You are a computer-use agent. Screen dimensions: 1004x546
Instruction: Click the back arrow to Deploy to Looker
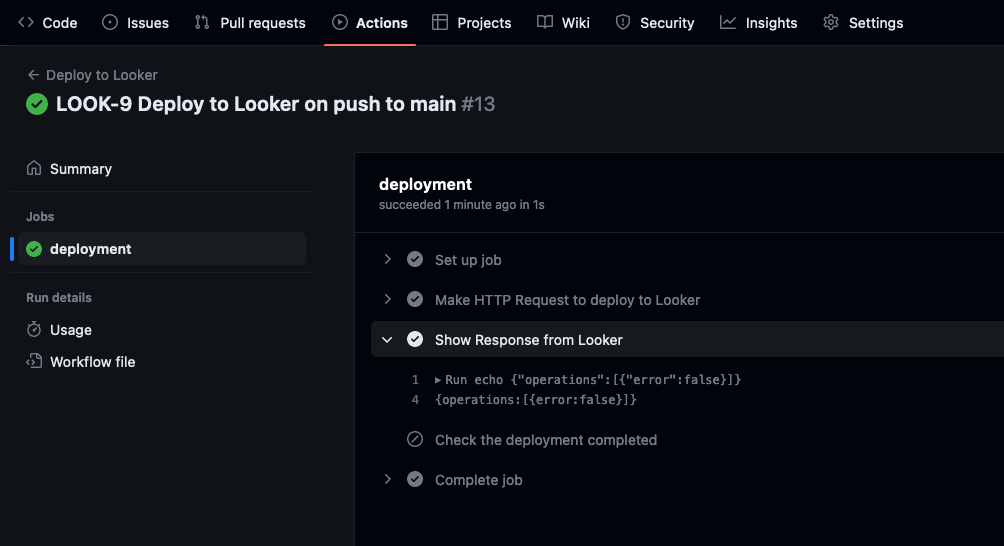click(x=33, y=75)
